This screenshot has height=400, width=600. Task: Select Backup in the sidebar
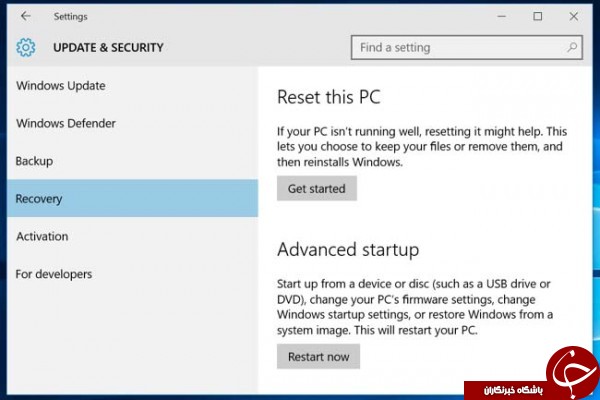tap(132, 161)
